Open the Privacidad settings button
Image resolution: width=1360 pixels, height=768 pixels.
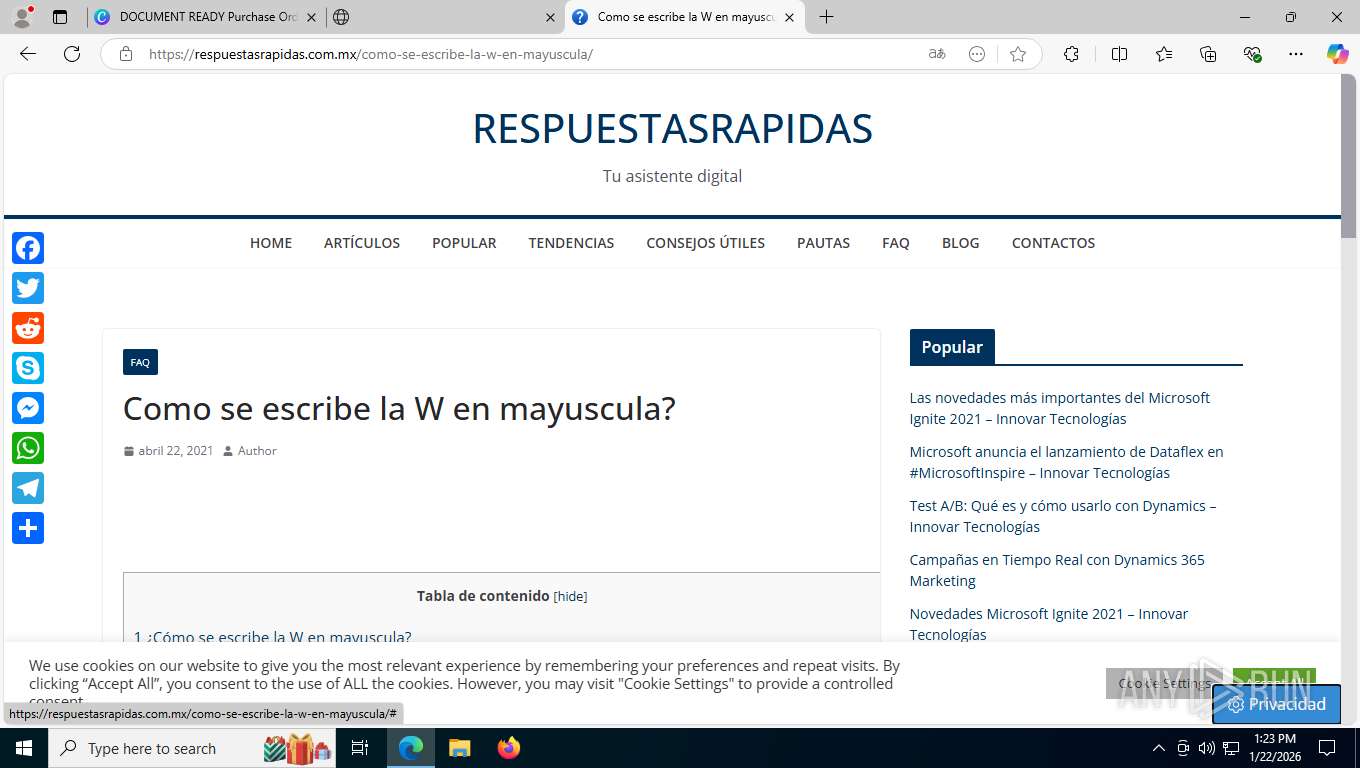(1276, 704)
